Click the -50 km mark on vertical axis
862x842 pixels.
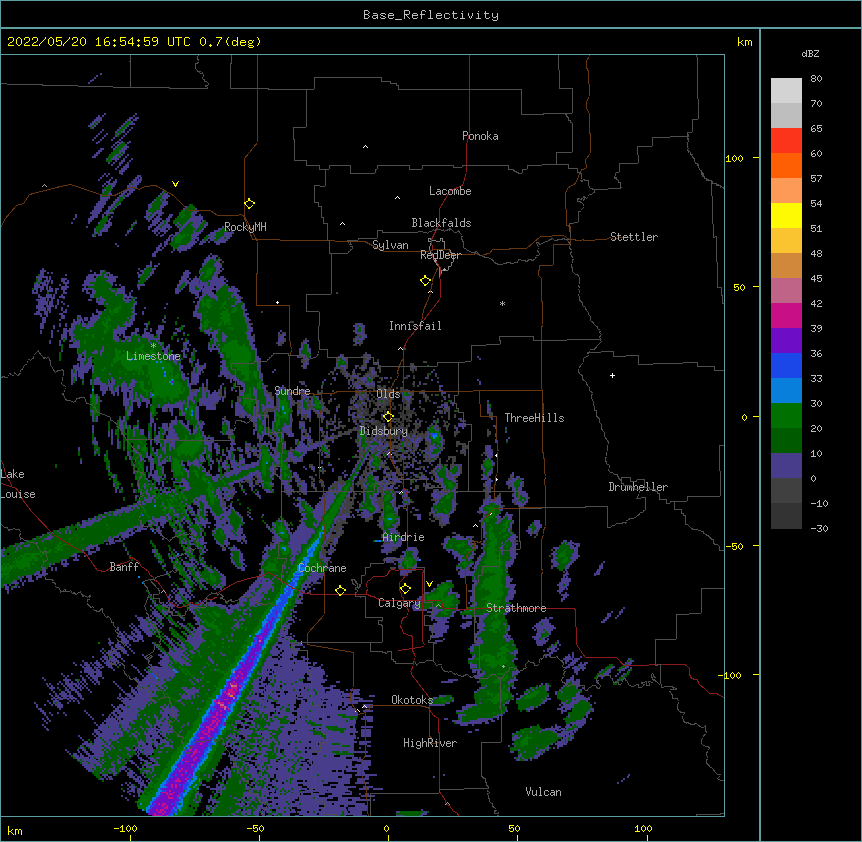point(734,546)
